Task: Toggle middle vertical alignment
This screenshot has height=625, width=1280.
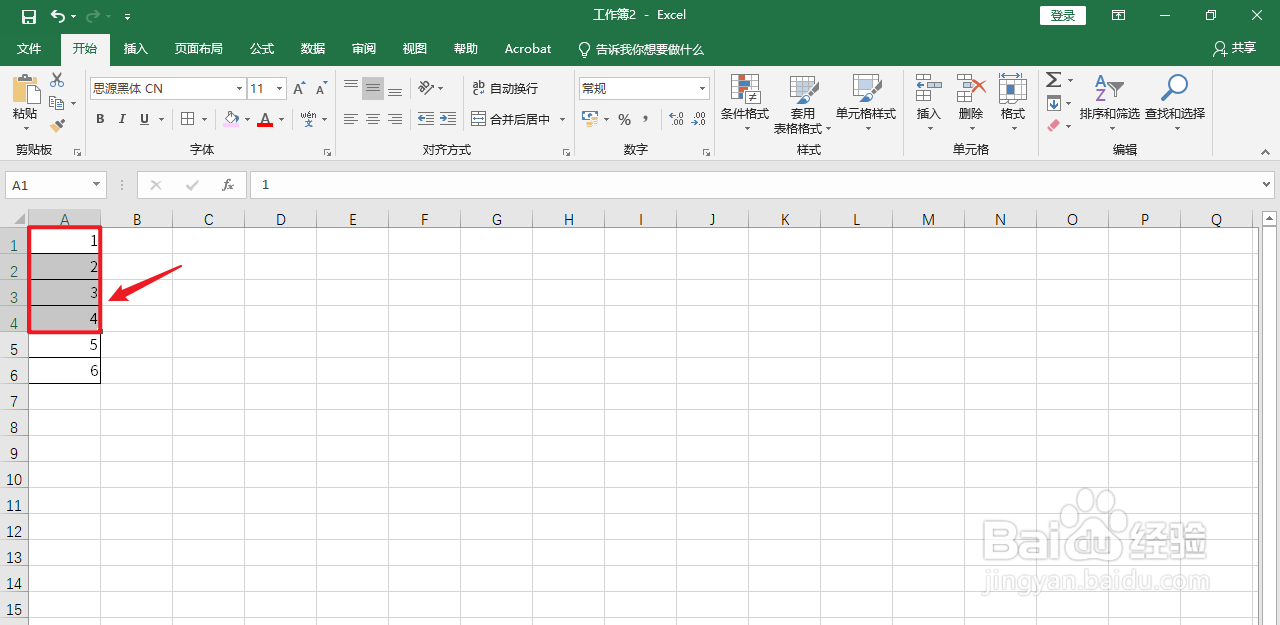Action: pos(373,88)
